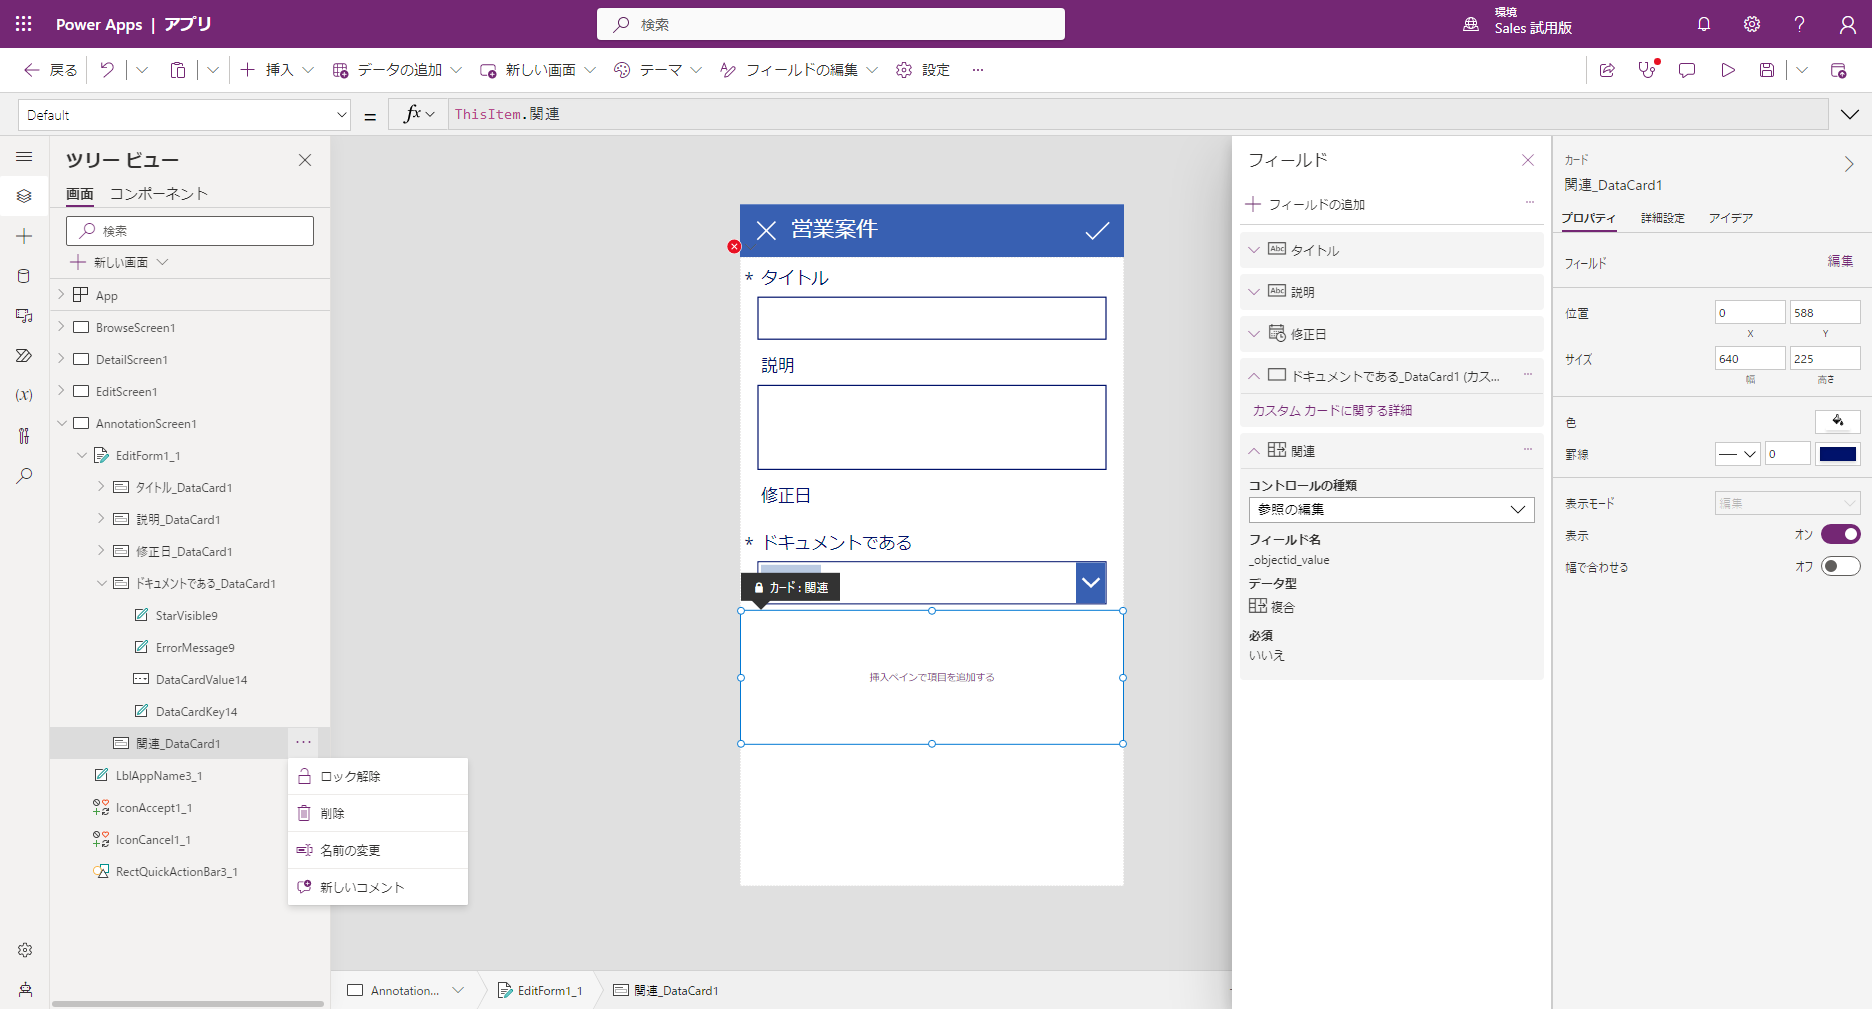1872x1009 pixels.
Task: Switch to the コンポーネント tab
Action: pos(159,194)
